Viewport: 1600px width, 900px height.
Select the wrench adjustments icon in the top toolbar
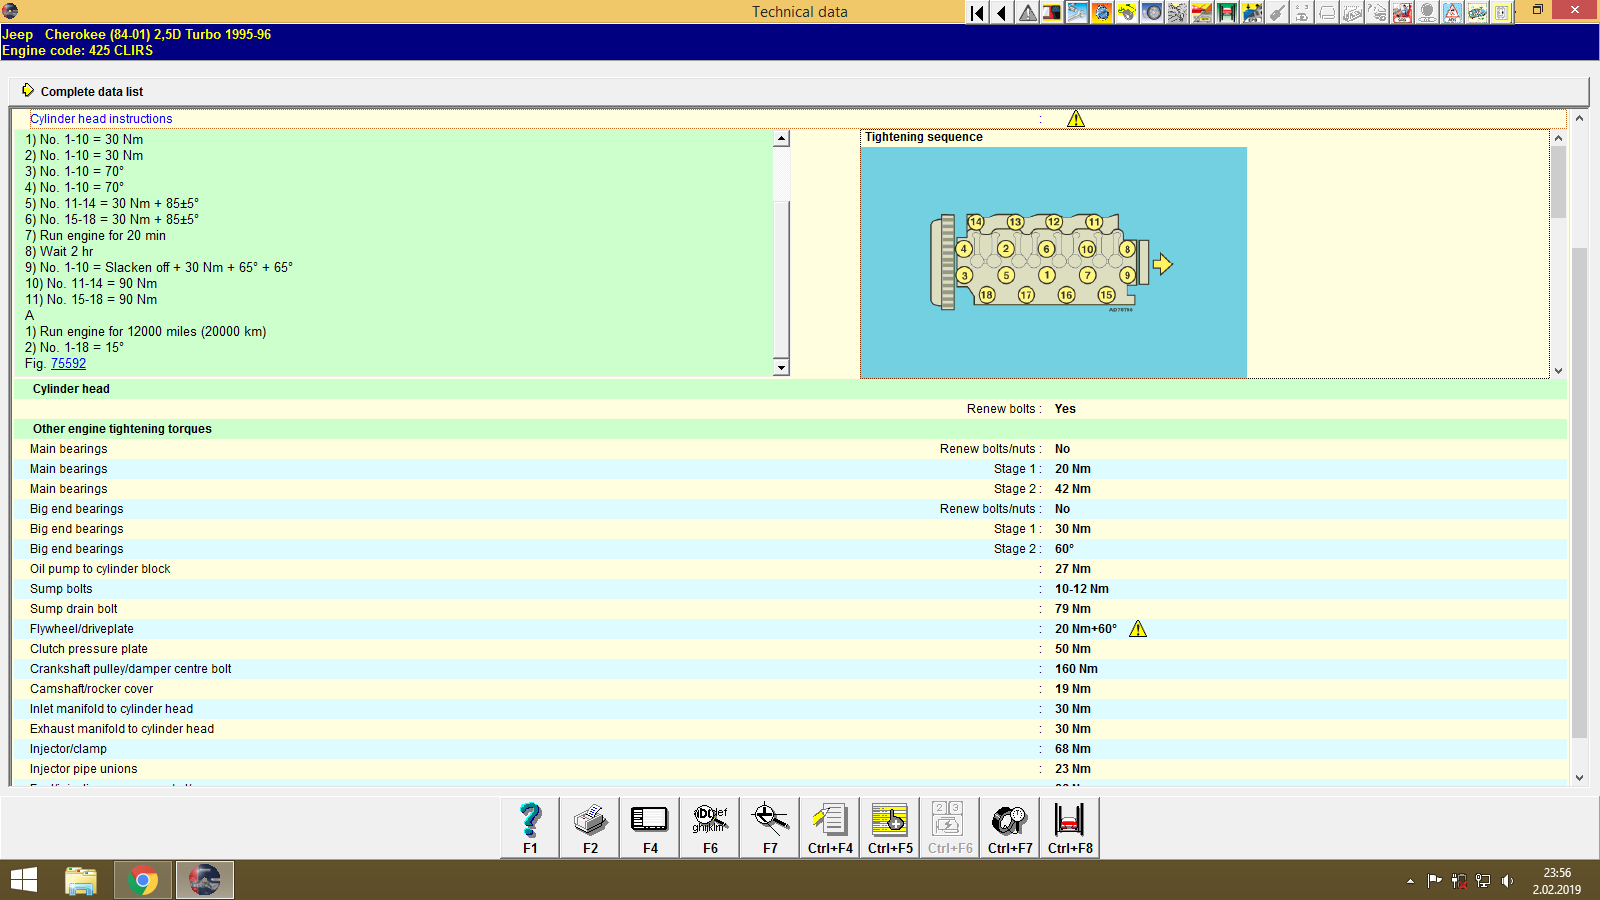(1077, 12)
